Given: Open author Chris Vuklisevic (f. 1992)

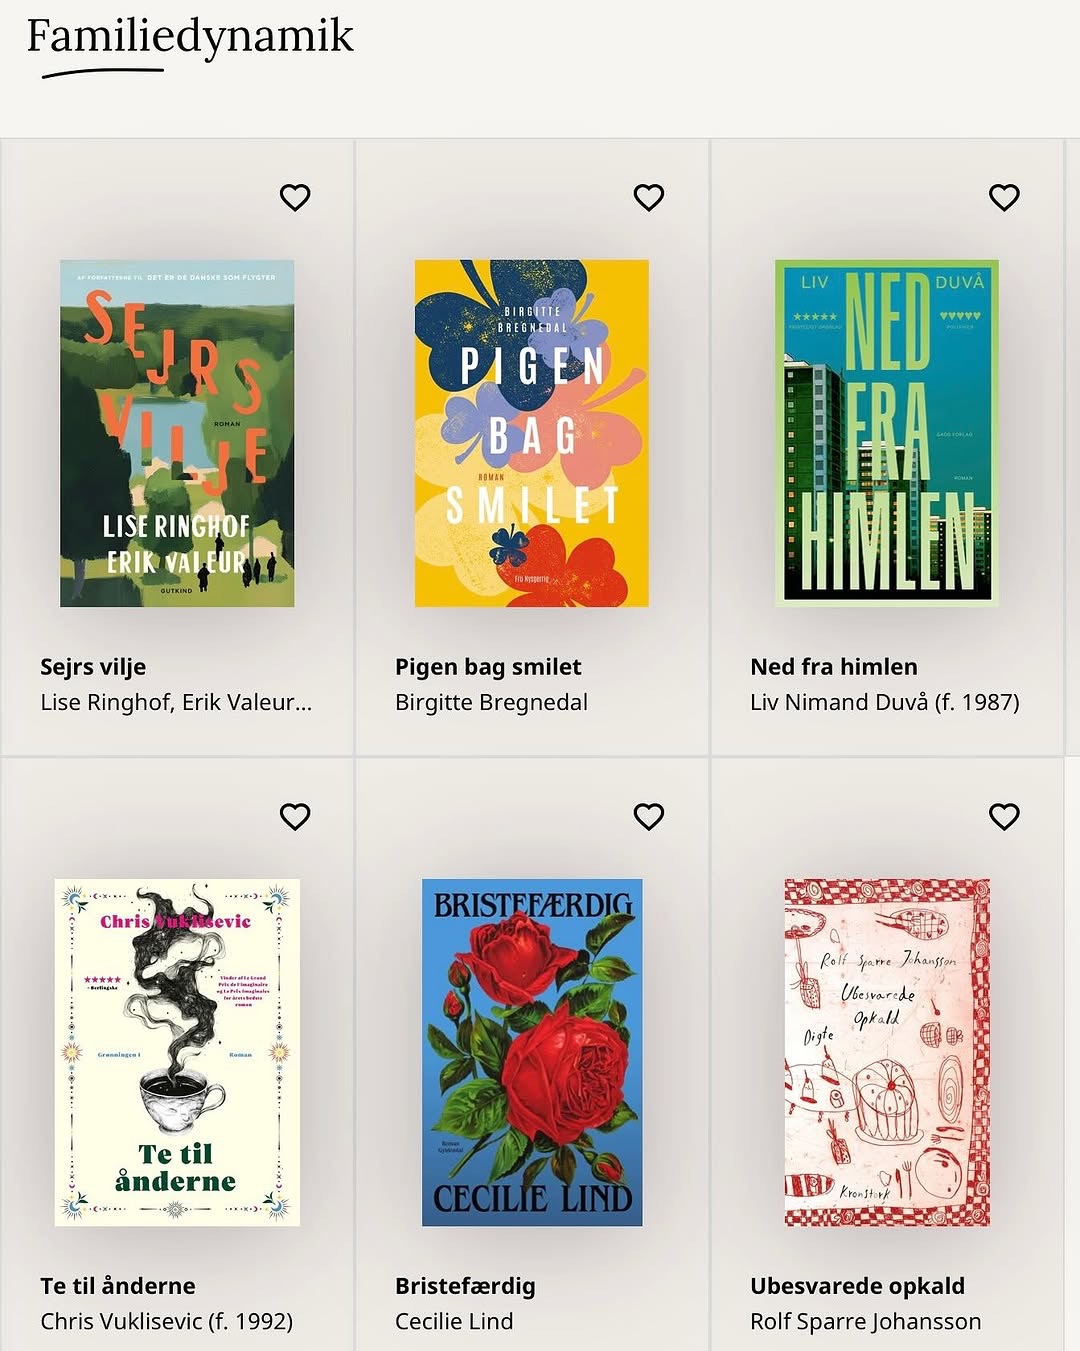Looking at the screenshot, I should (166, 1321).
